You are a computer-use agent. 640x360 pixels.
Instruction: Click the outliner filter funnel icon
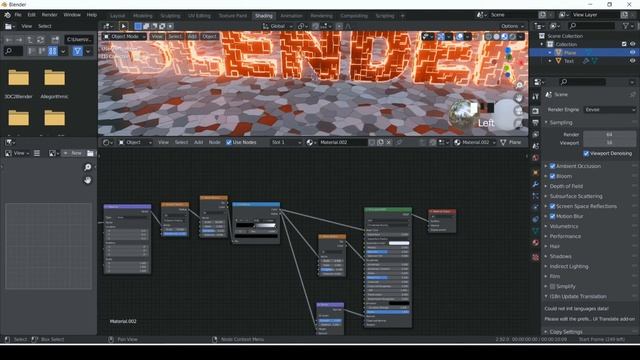(x=626, y=26)
